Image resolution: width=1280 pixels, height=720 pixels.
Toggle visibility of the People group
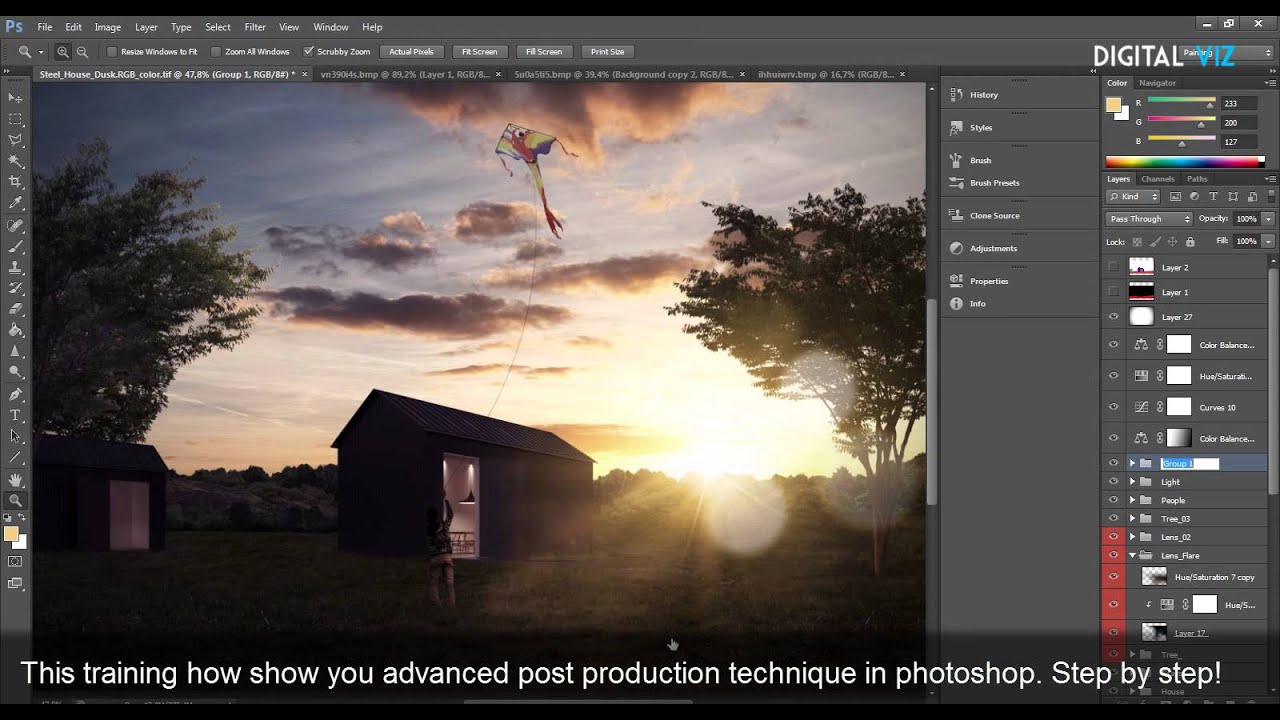pyautogui.click(x=1113, y=500)
